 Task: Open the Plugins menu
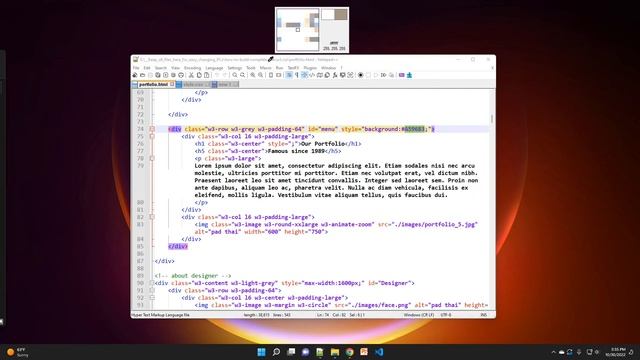(x=310, y=68)
